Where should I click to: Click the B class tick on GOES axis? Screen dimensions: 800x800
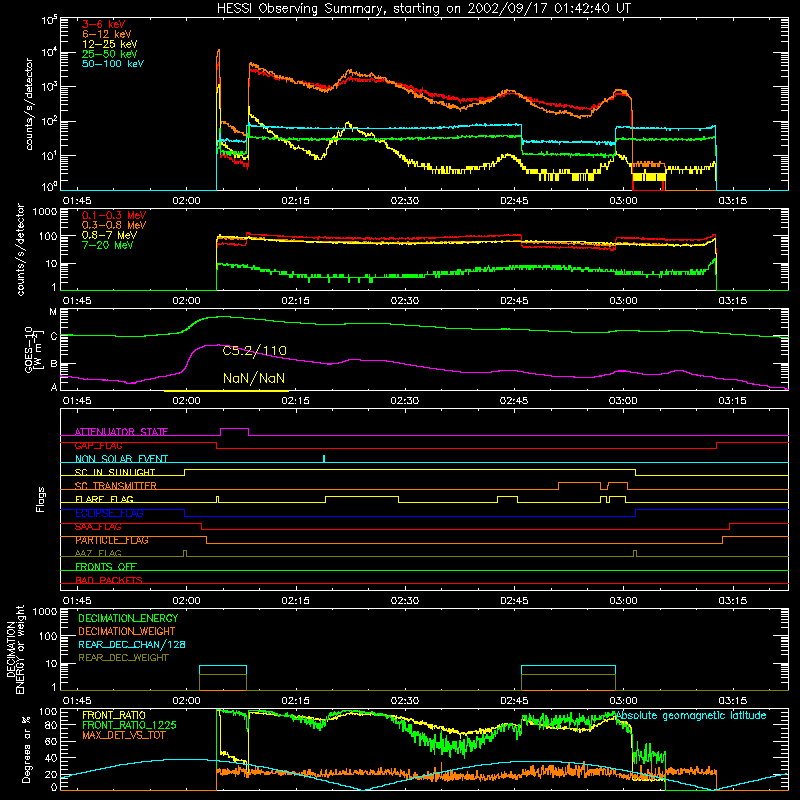pyautogui.click(x=53, y=364)
